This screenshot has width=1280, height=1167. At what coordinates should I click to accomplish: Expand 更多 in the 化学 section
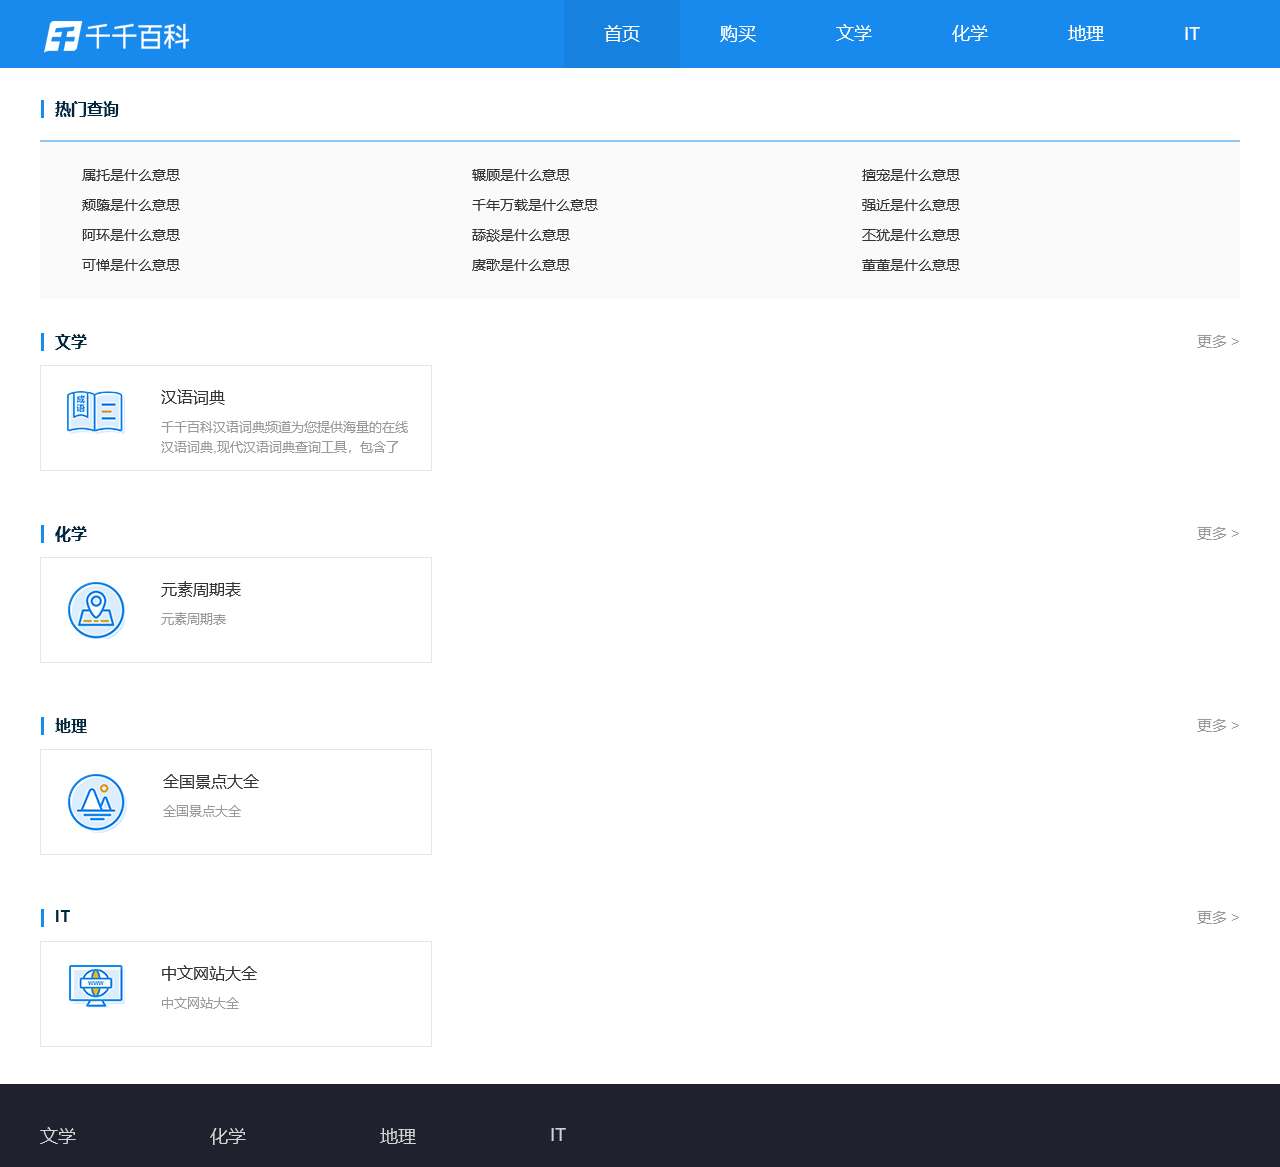(1217, 534)
